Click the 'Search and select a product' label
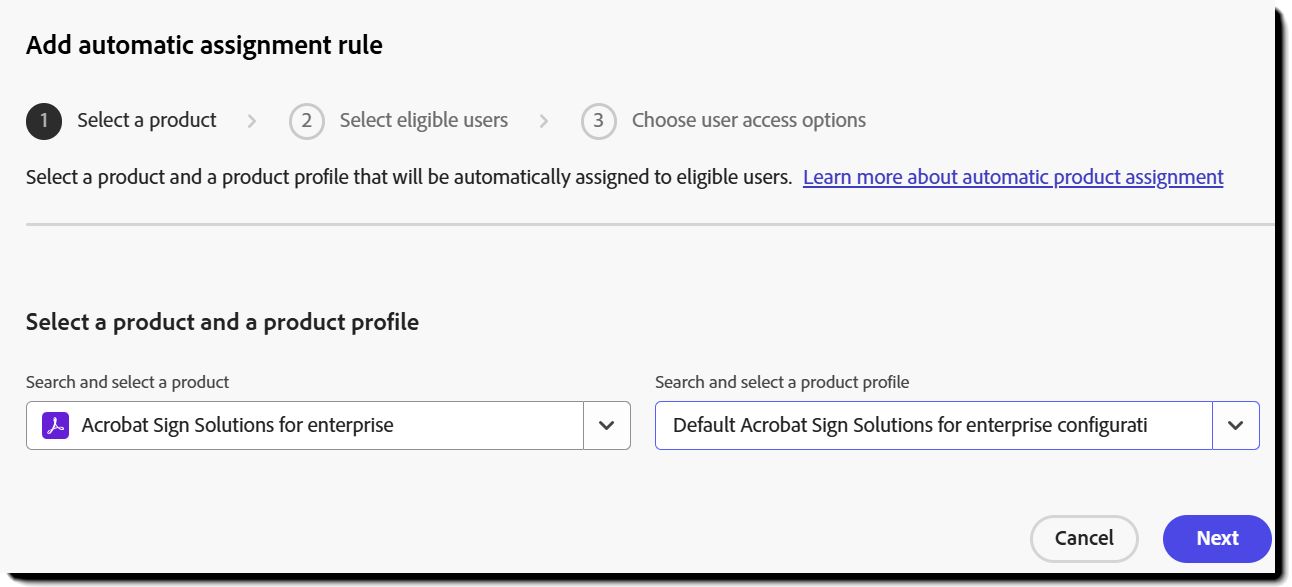 point(127,382)
